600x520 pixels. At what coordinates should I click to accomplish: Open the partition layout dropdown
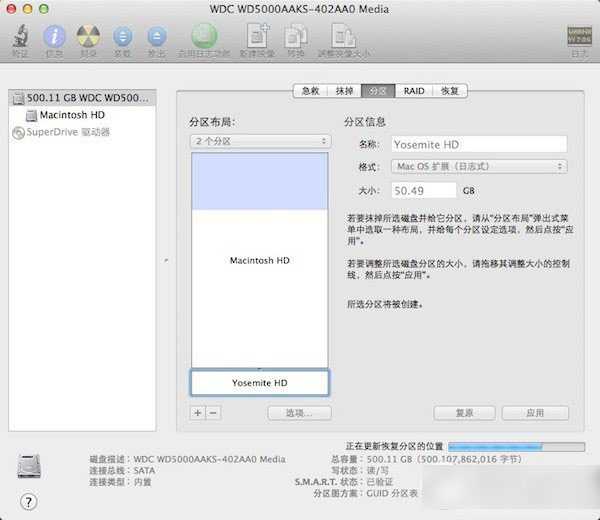pyautogui.click(x=261, y=141)
